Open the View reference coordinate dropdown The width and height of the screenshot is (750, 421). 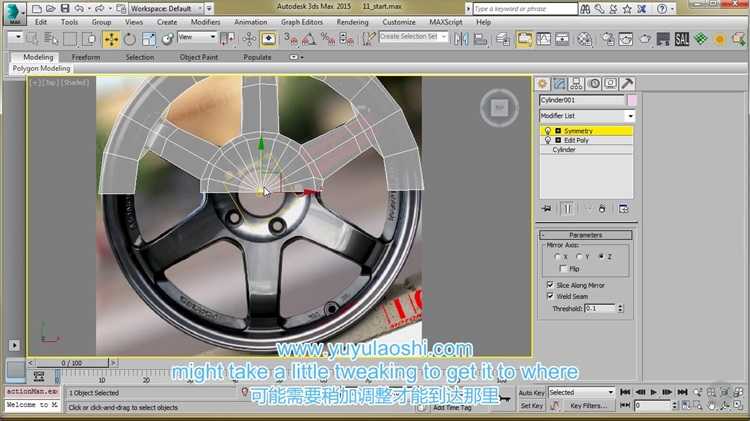point(197,37)
